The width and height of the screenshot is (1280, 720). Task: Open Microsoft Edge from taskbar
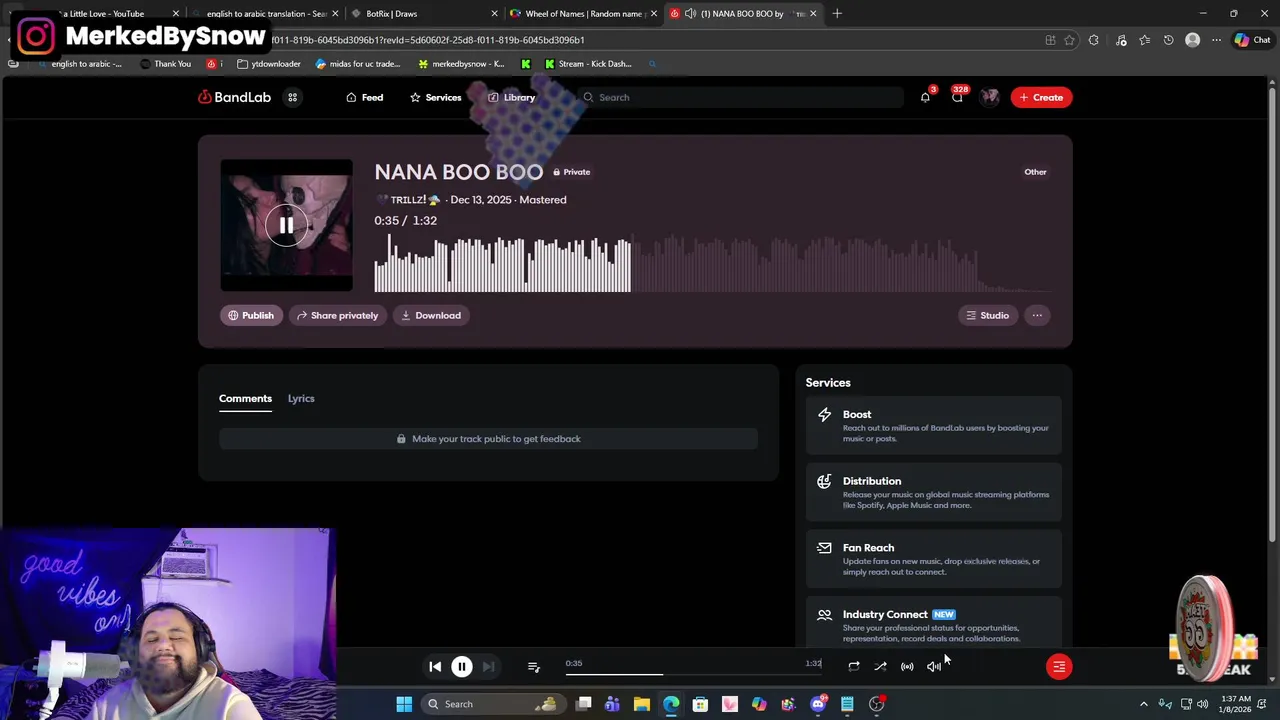tap(671, 704)
